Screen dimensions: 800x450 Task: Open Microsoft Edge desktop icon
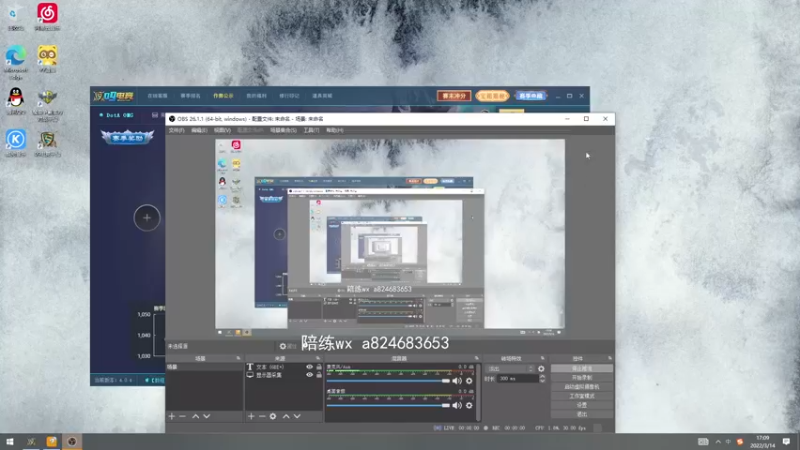pyautogui.click(x=16, y=62)
